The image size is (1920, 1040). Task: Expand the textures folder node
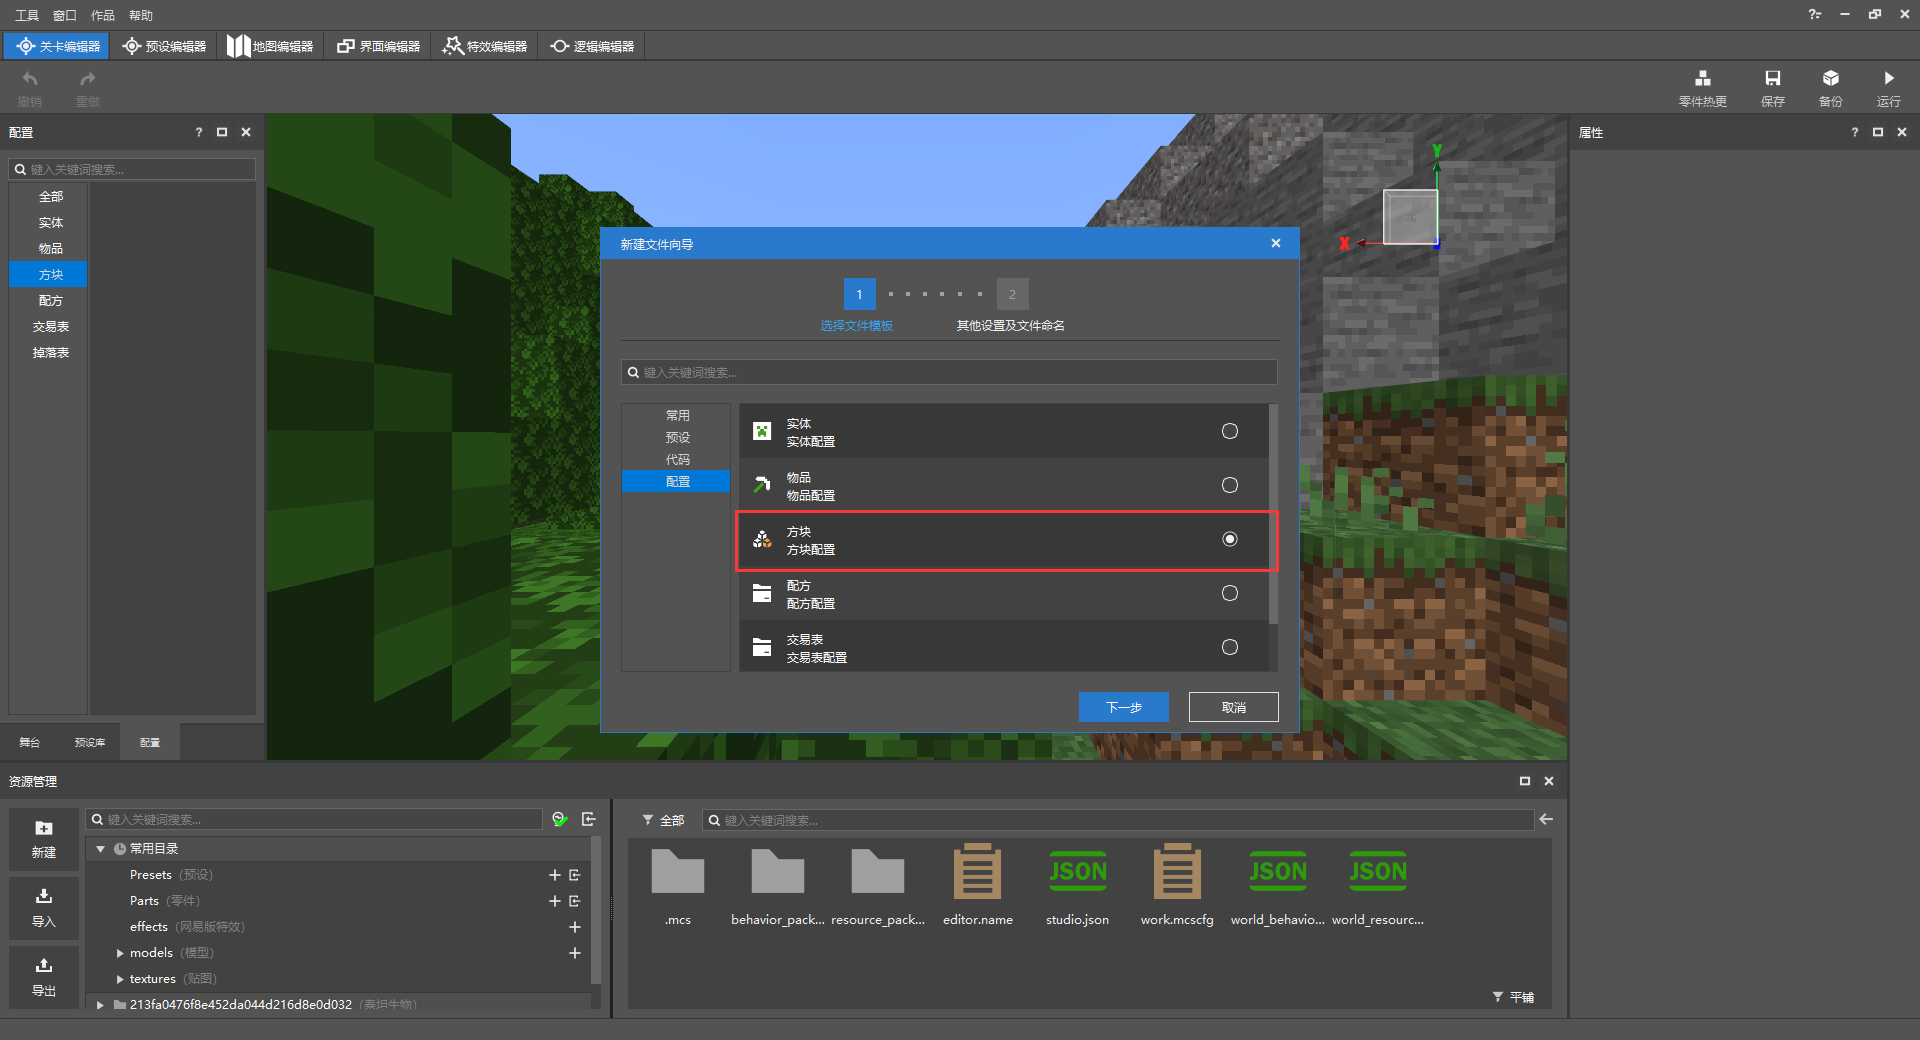120,979
